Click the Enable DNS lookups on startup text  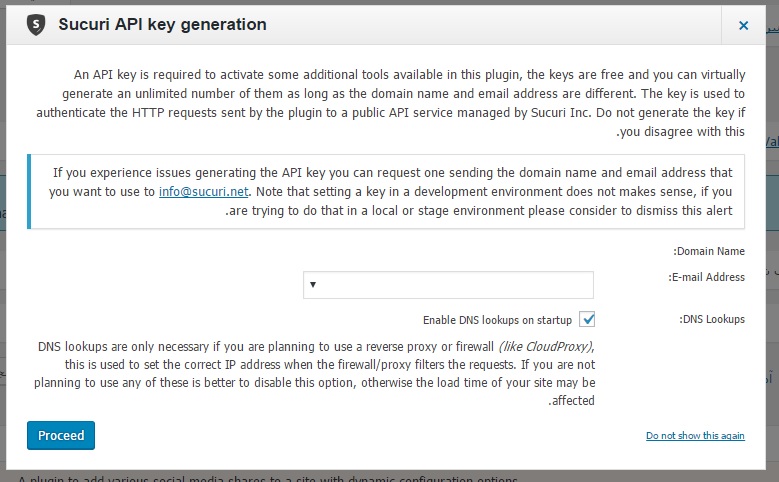[497, 320]
